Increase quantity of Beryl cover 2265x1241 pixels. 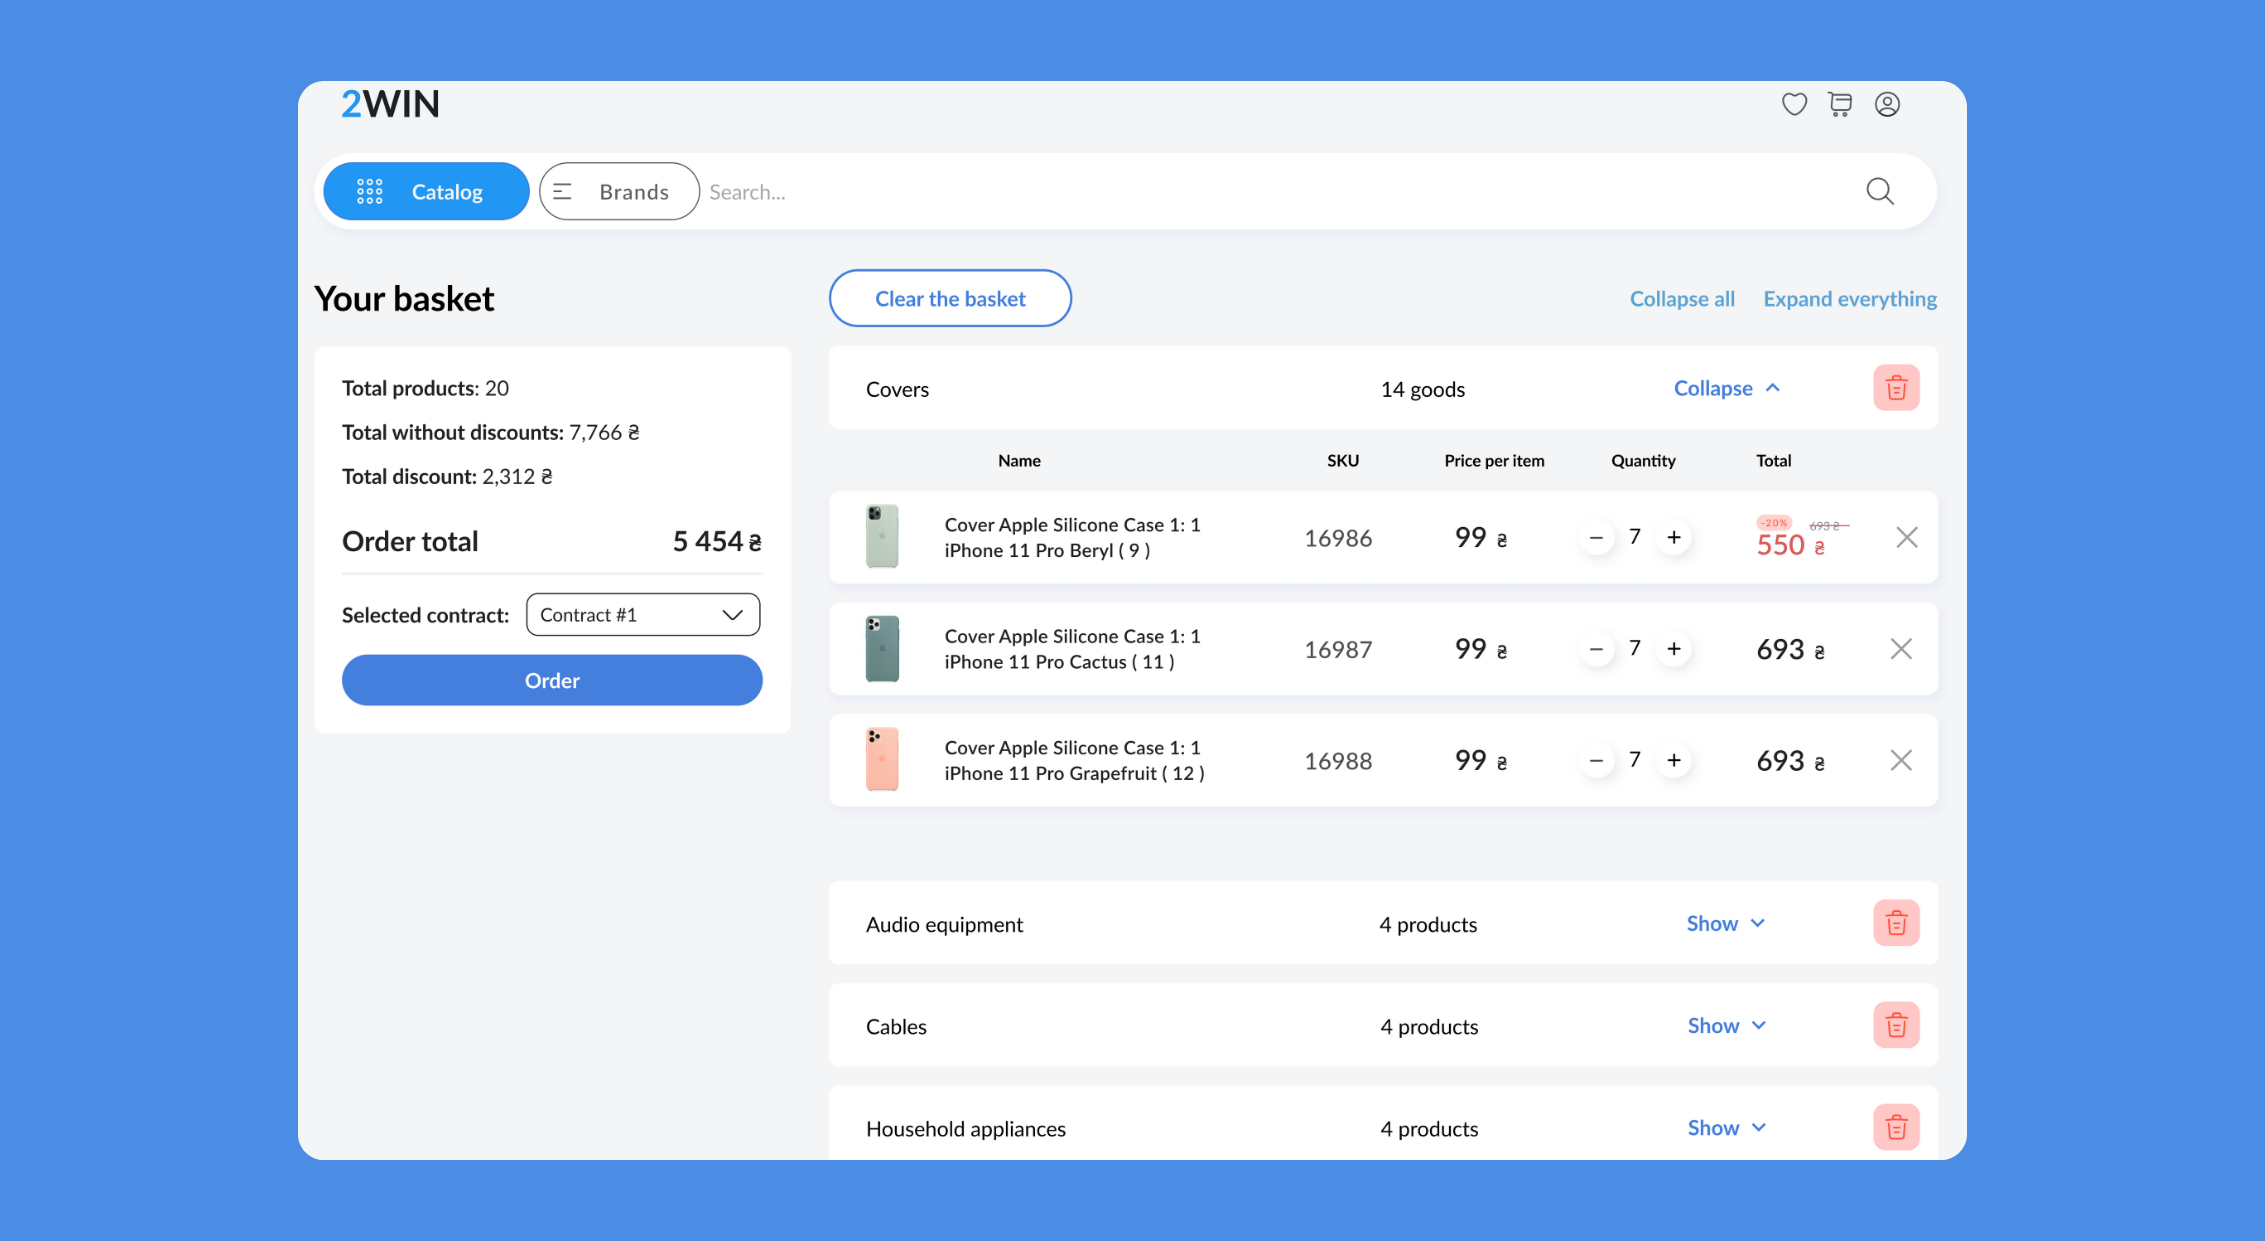(x=1673, y=538)
